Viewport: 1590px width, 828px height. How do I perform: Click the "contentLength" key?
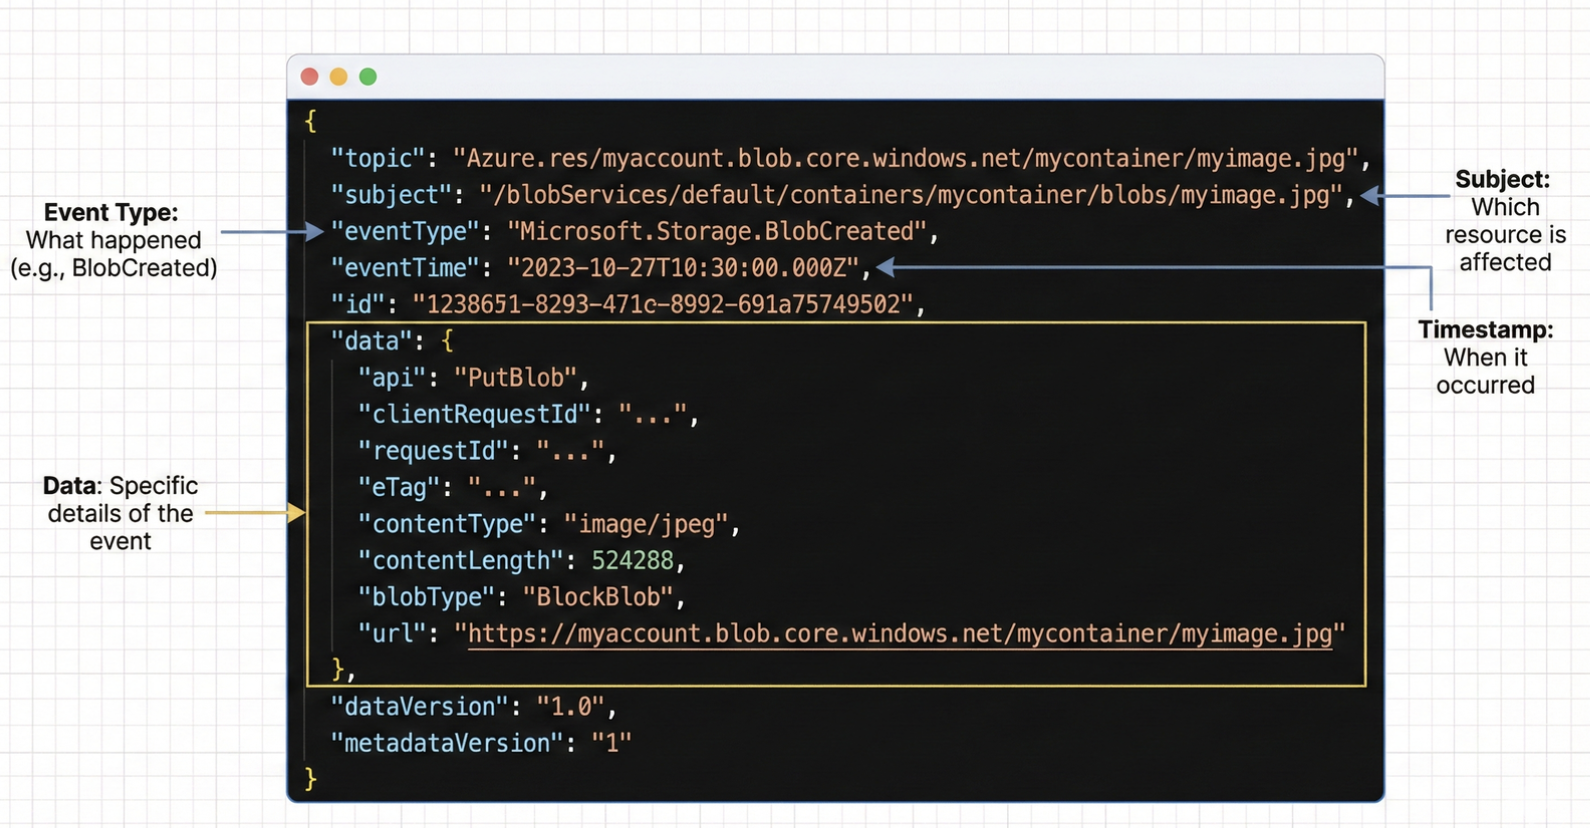(459, 561)
